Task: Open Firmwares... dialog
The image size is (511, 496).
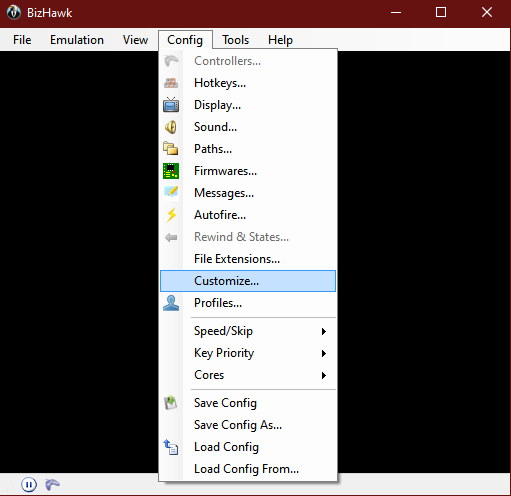Action: (248, 171)
